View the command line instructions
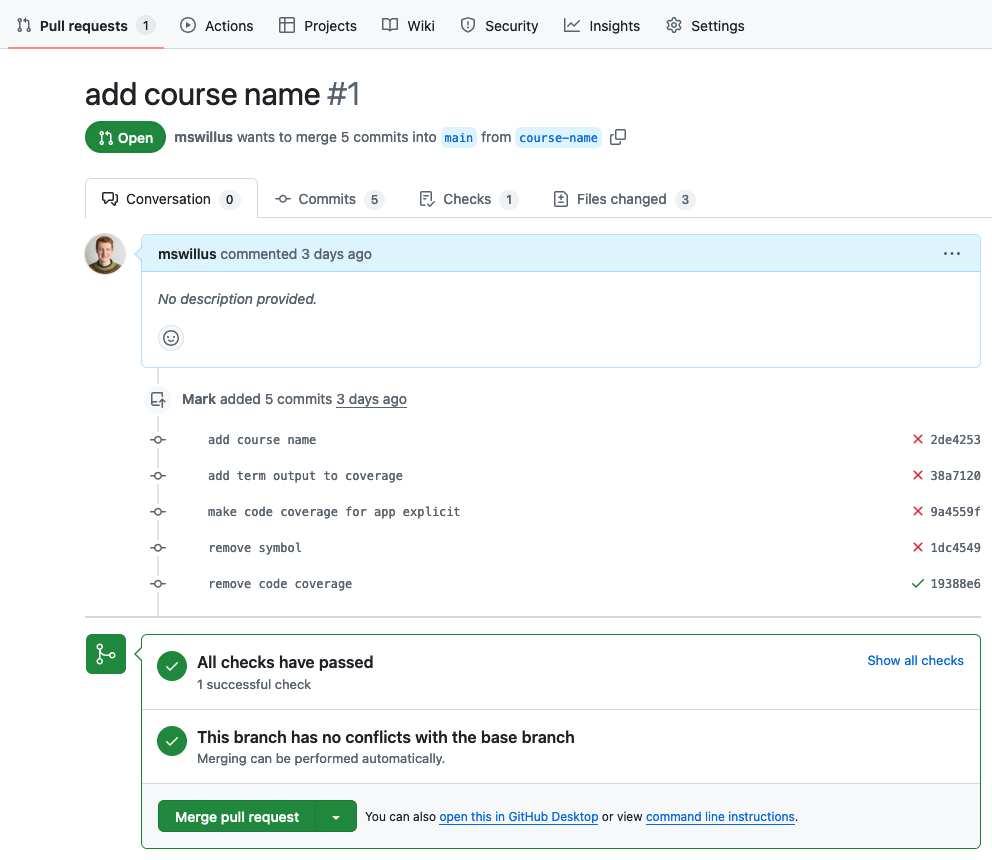The width and height of the screenshot is (992, 860). (x=720, y=816)
